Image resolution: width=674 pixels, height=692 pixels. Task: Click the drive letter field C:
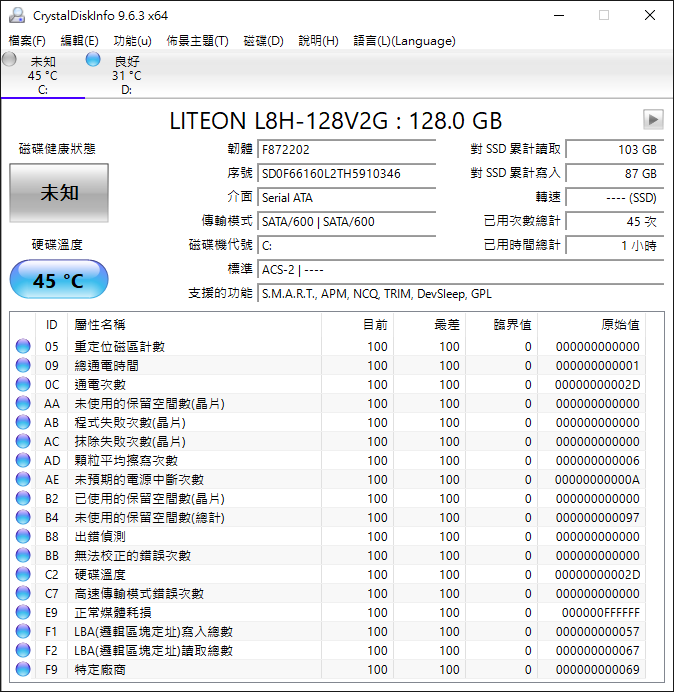point(347,245)
